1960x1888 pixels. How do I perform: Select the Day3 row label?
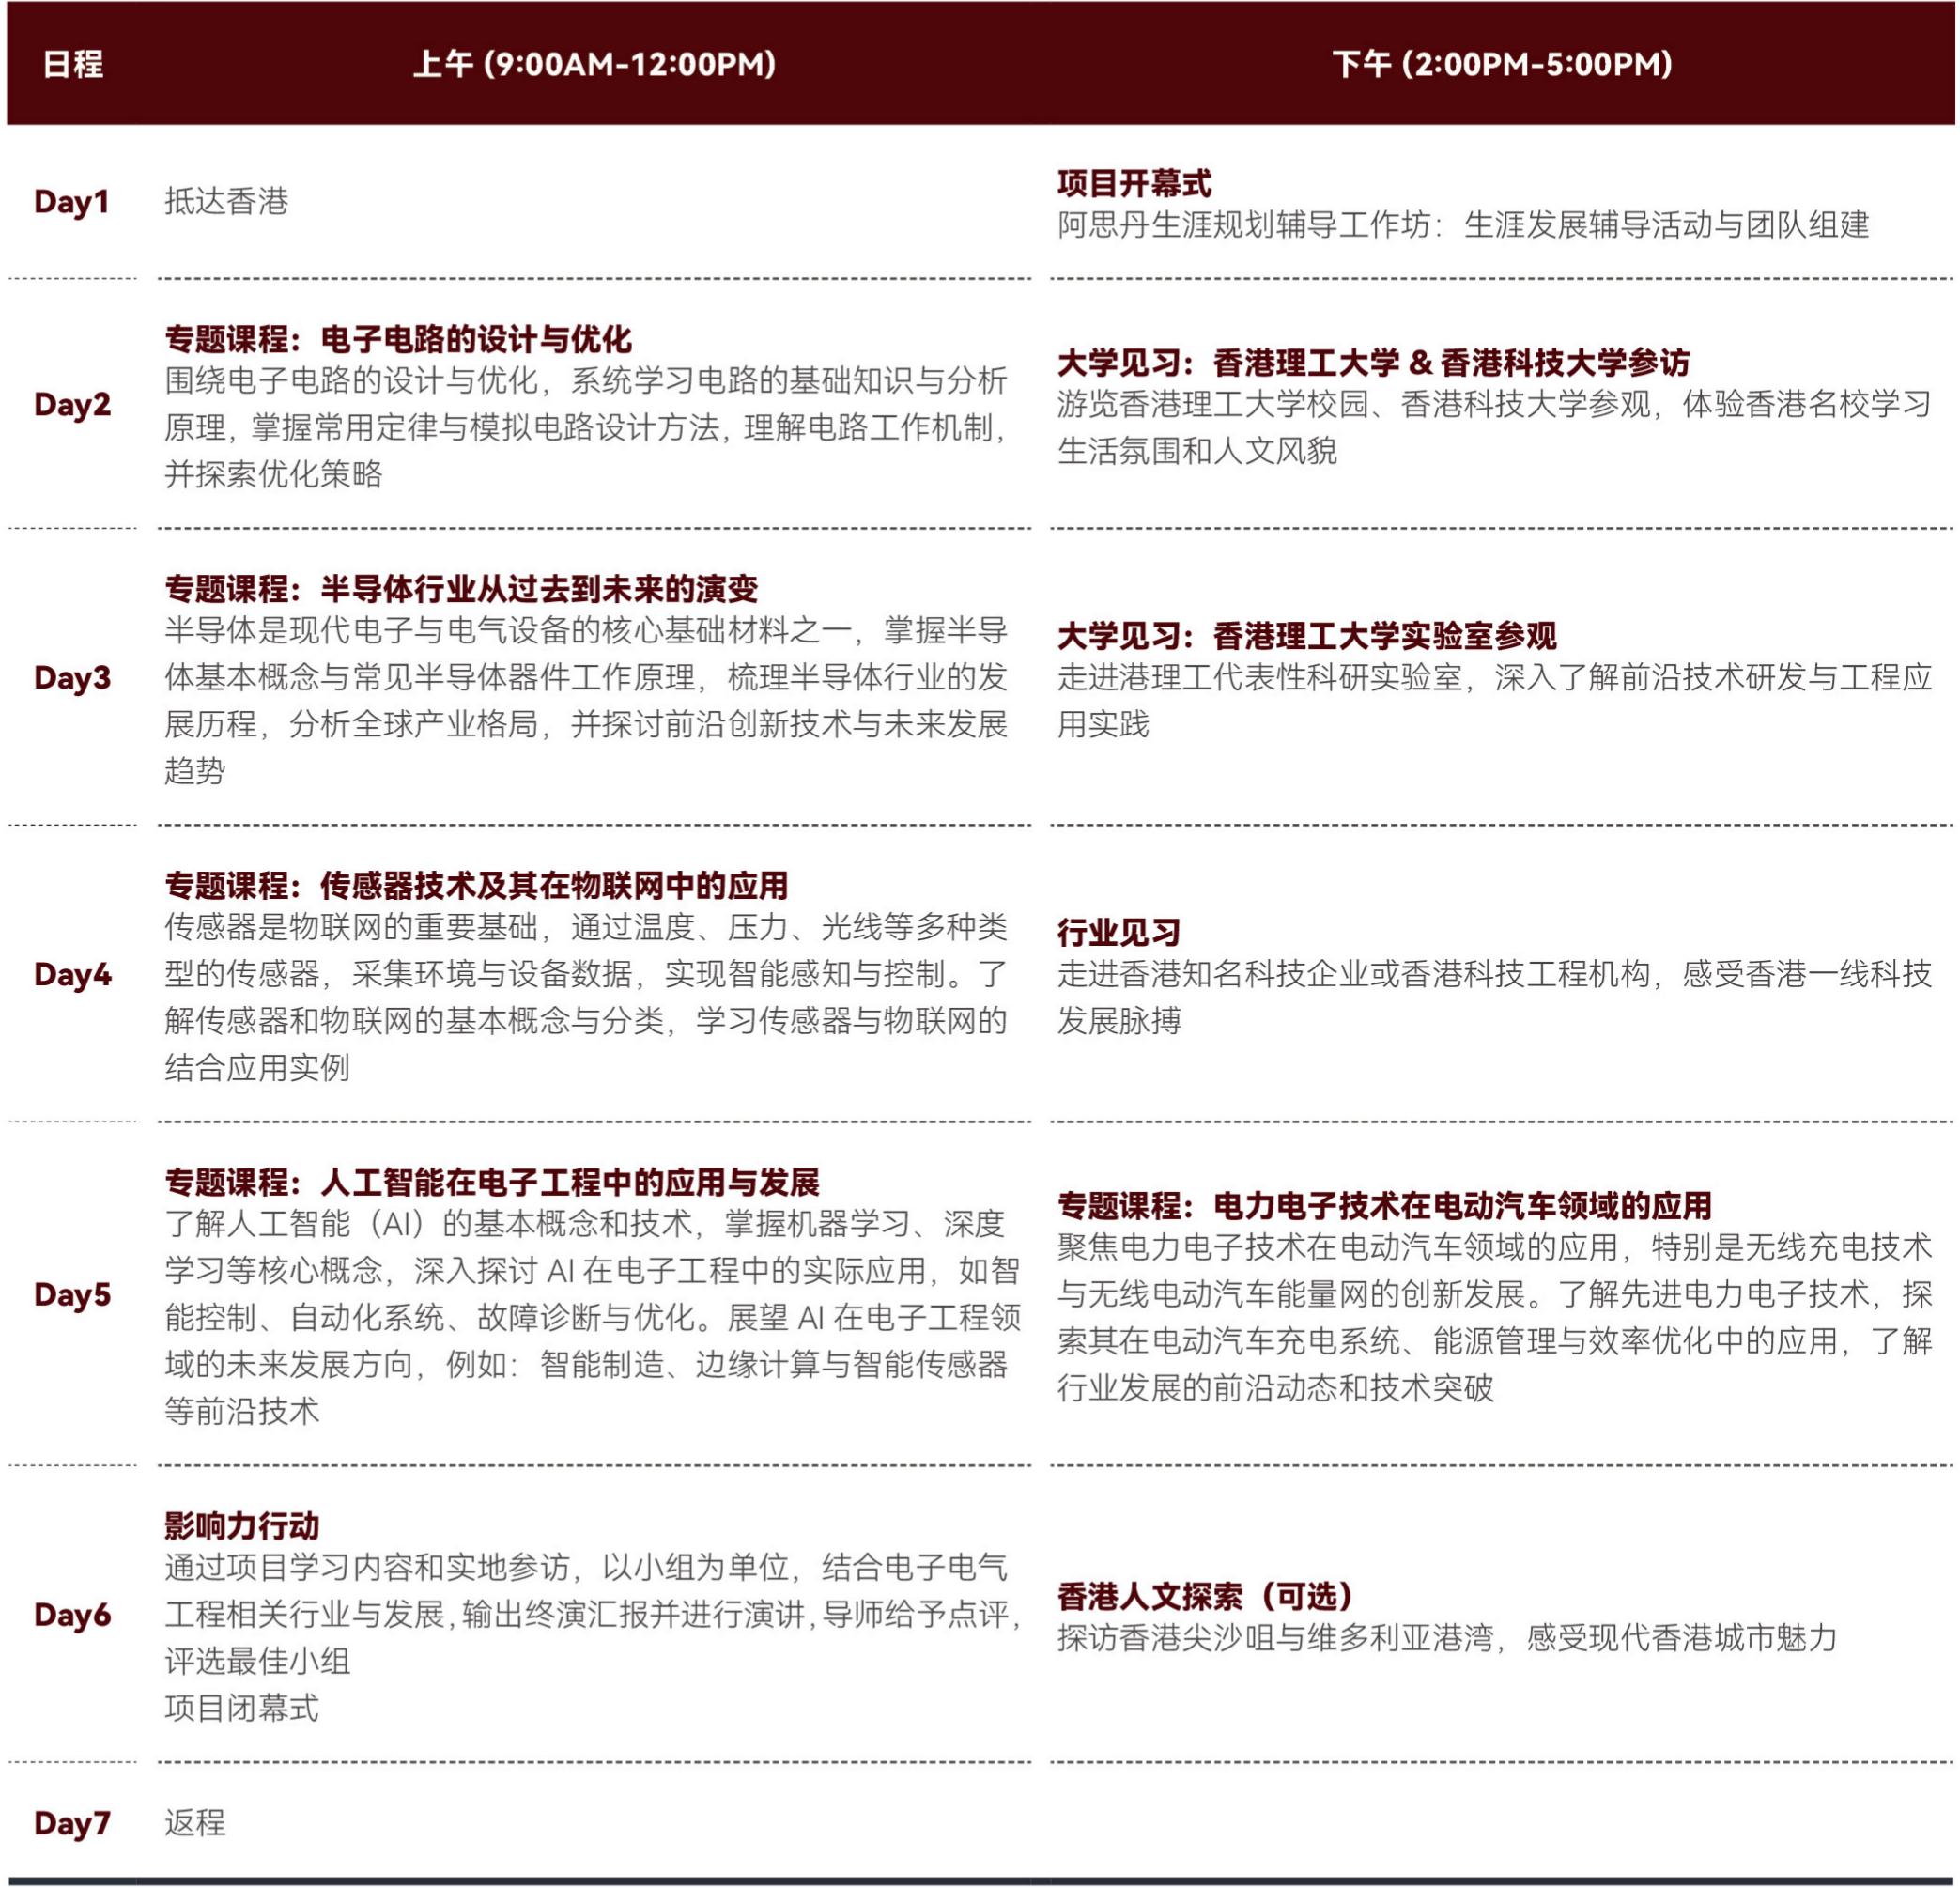[x=72, y=678]
